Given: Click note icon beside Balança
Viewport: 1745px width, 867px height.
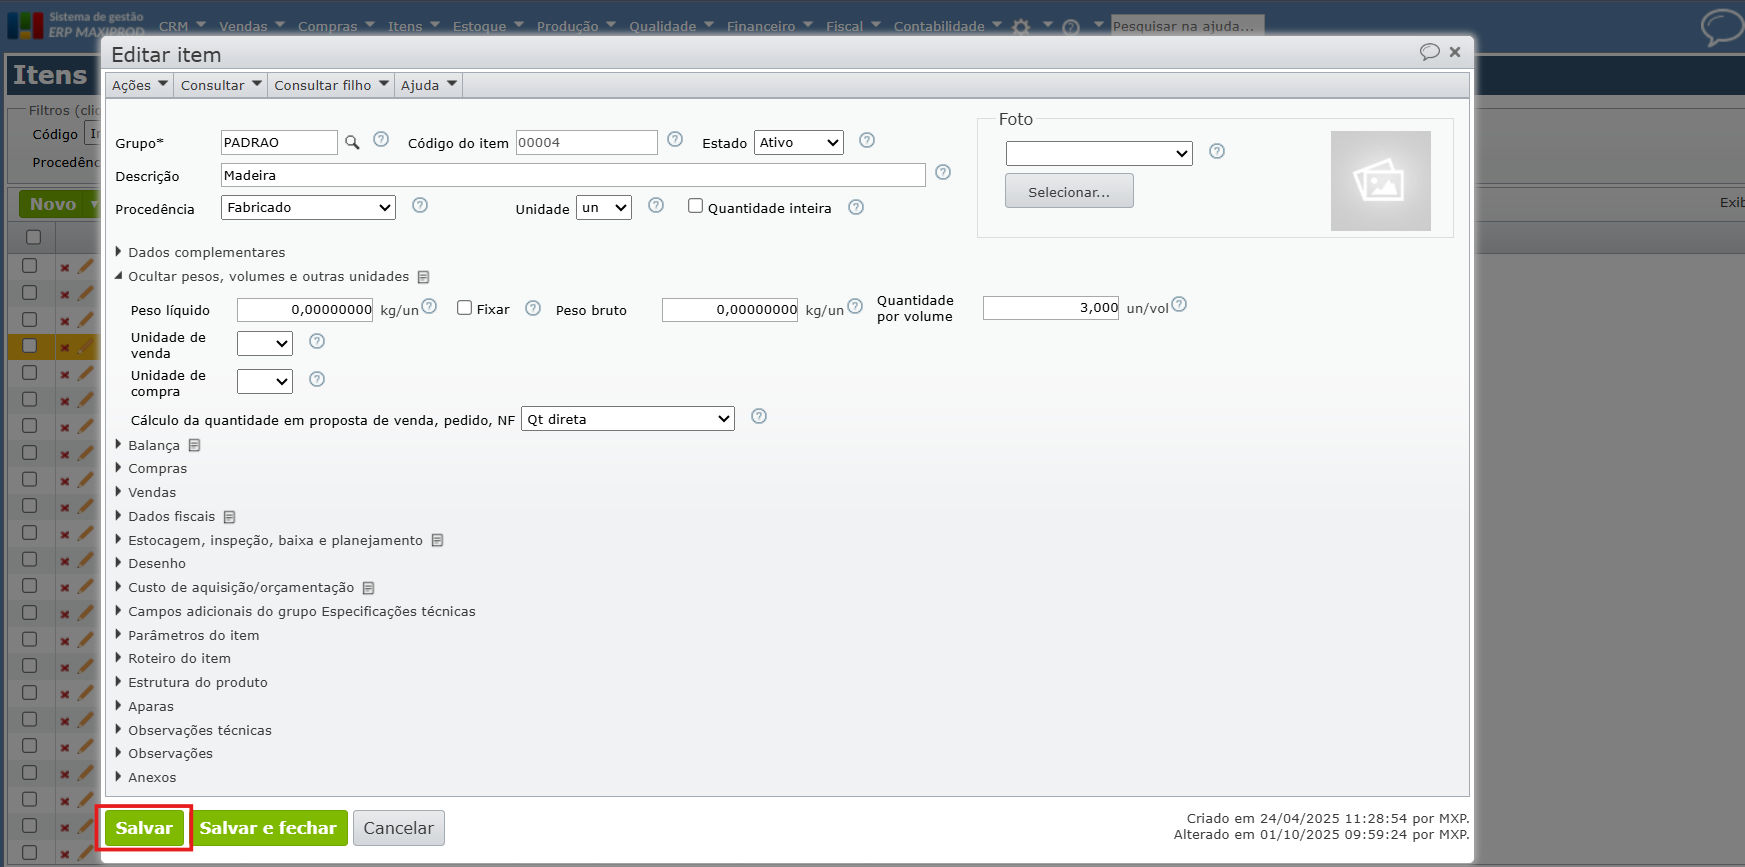Looking at the screenshot, I should coord(195,445).
